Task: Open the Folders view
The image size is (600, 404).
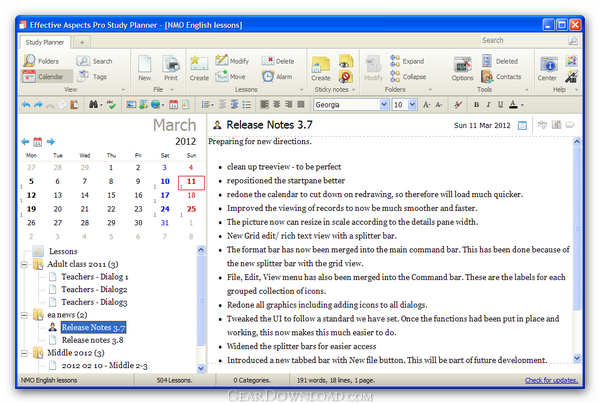Action: [x=41, y=61]
